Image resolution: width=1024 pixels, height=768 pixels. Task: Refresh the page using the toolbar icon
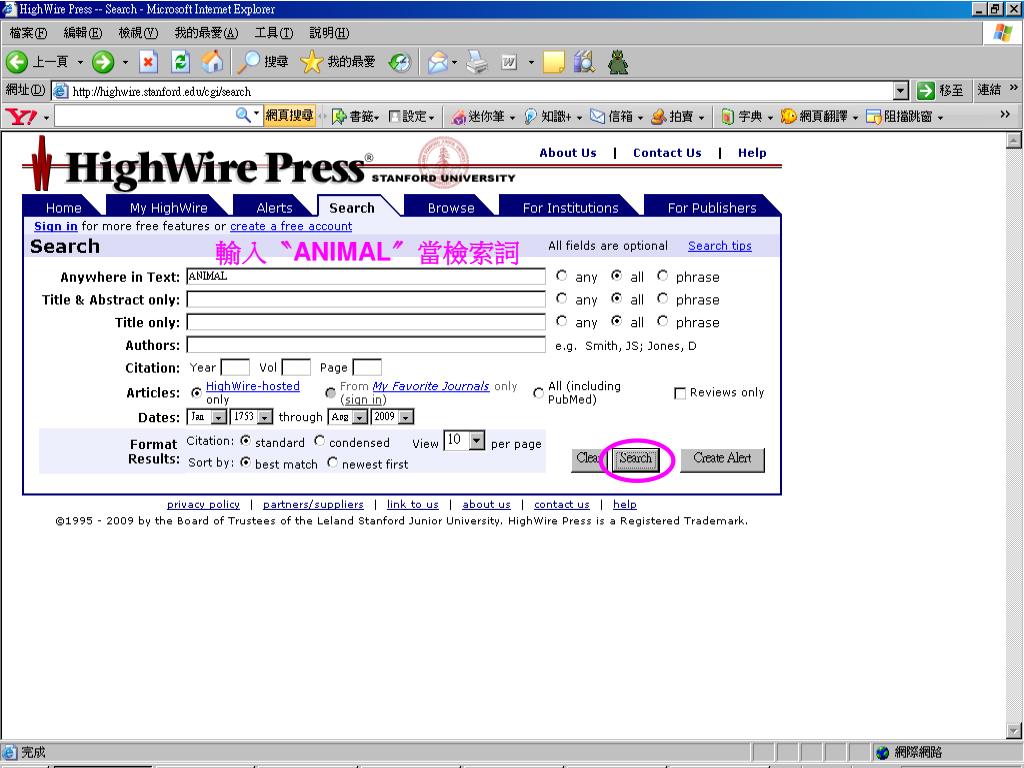[181, 62]
